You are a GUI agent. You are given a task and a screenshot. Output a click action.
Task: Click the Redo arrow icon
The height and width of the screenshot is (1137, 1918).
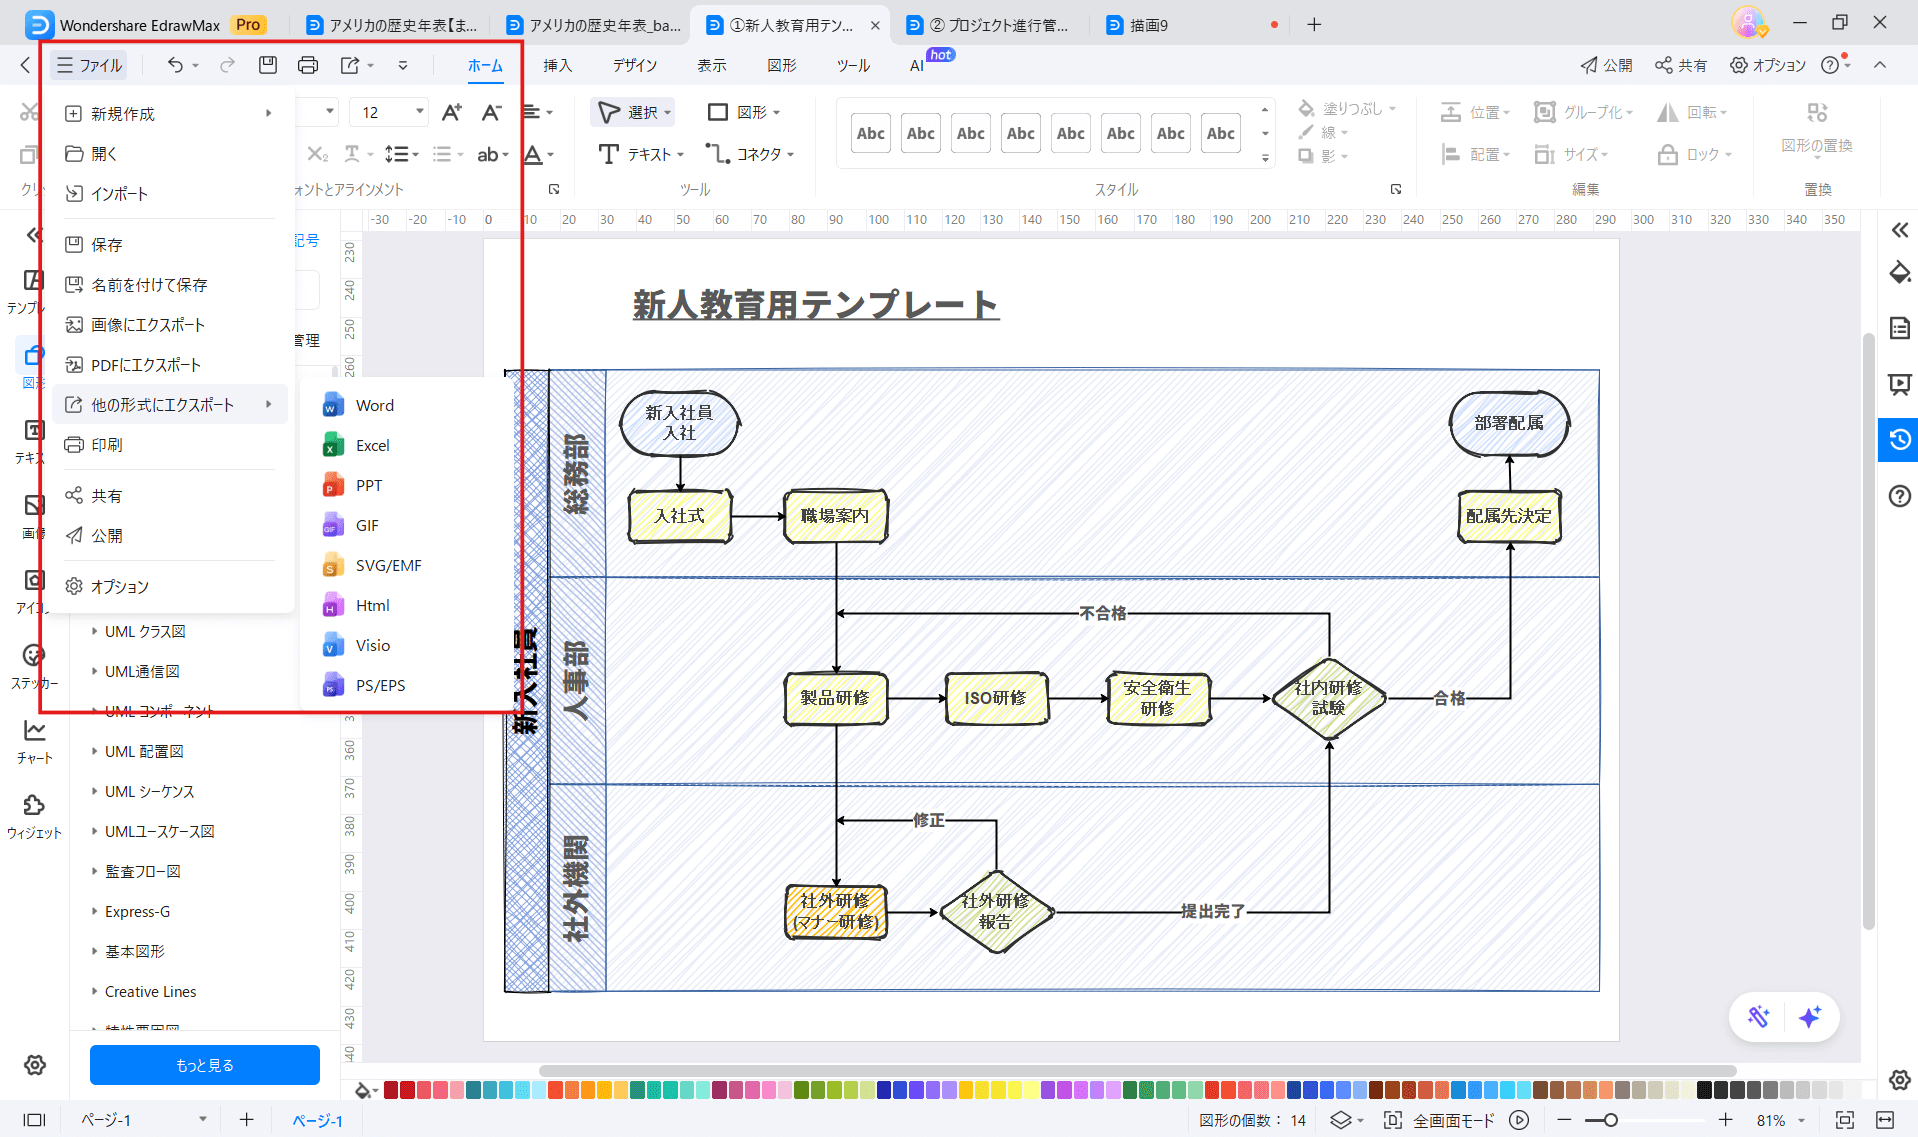(x=227, y=65)
